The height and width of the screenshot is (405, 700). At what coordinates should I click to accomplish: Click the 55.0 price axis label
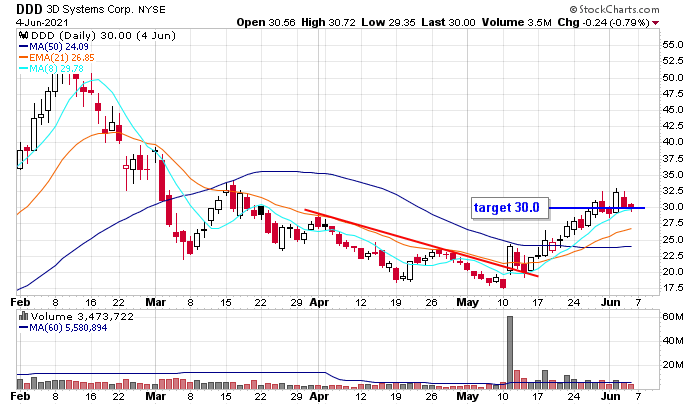pyautogui.click(x=673, y=45)
